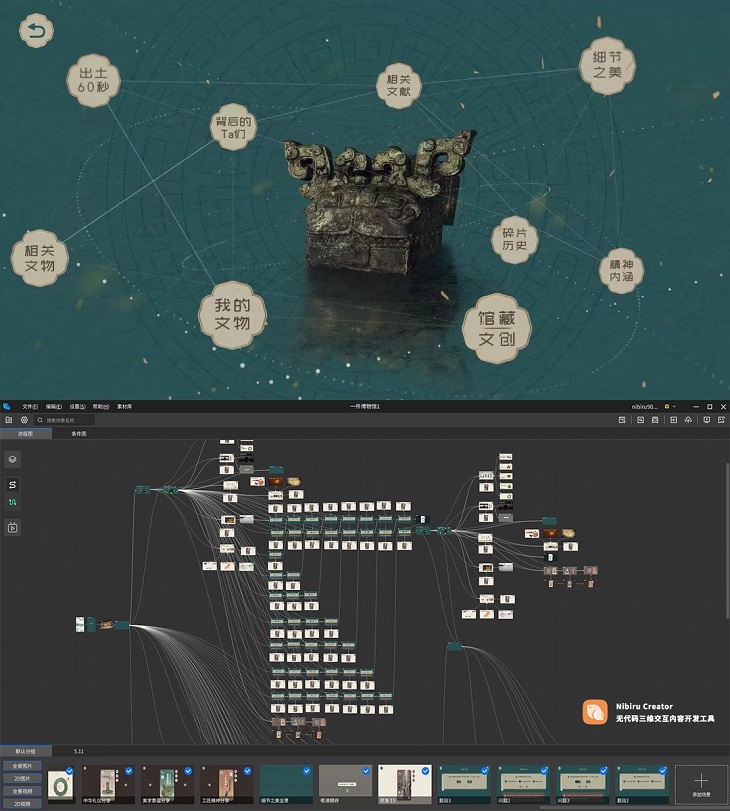Click the scene name search field

click(x=66, y=420)
